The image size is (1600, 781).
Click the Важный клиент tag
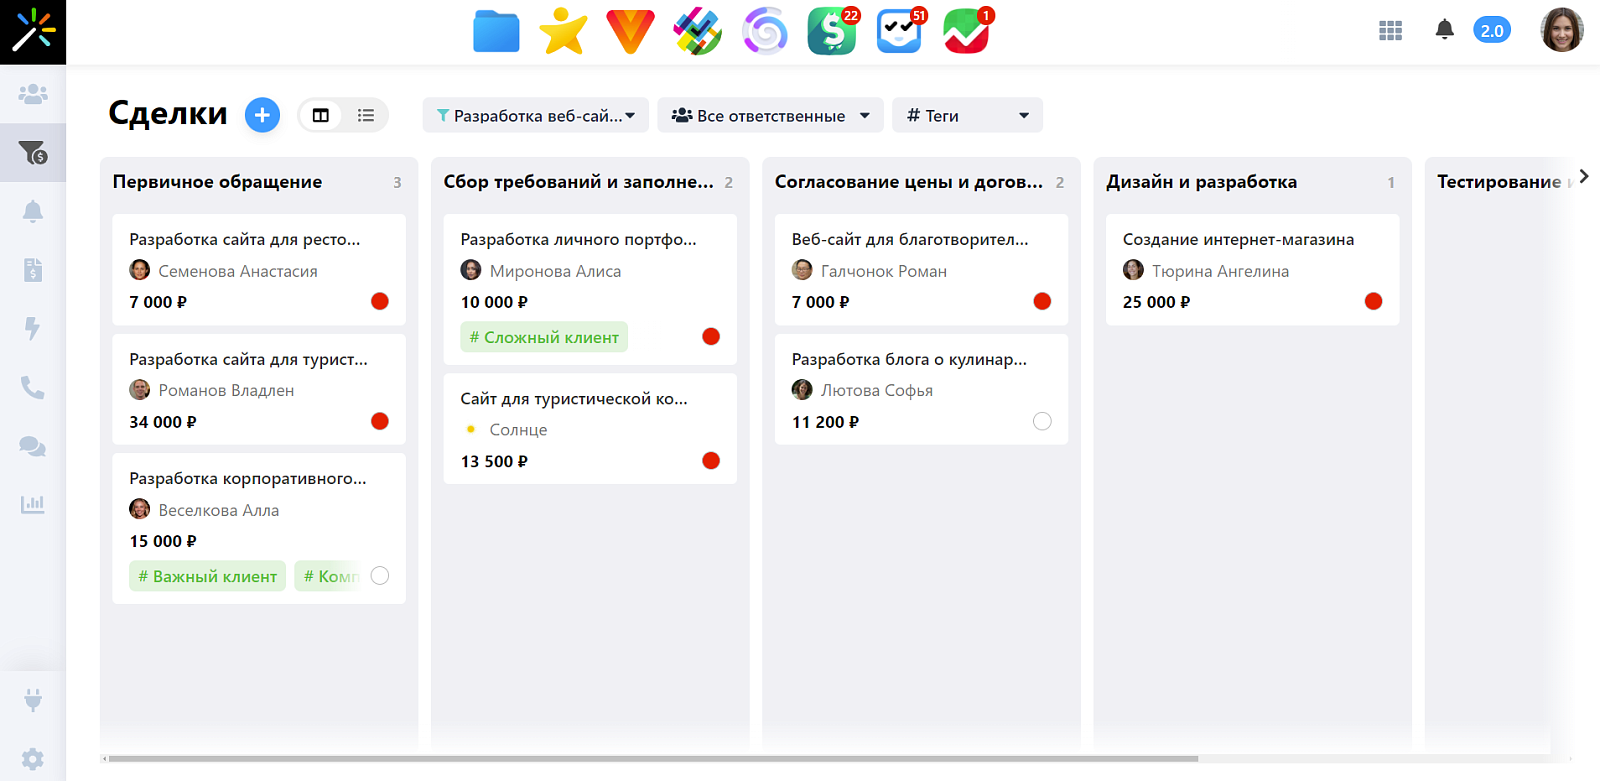tap(208, 576)
